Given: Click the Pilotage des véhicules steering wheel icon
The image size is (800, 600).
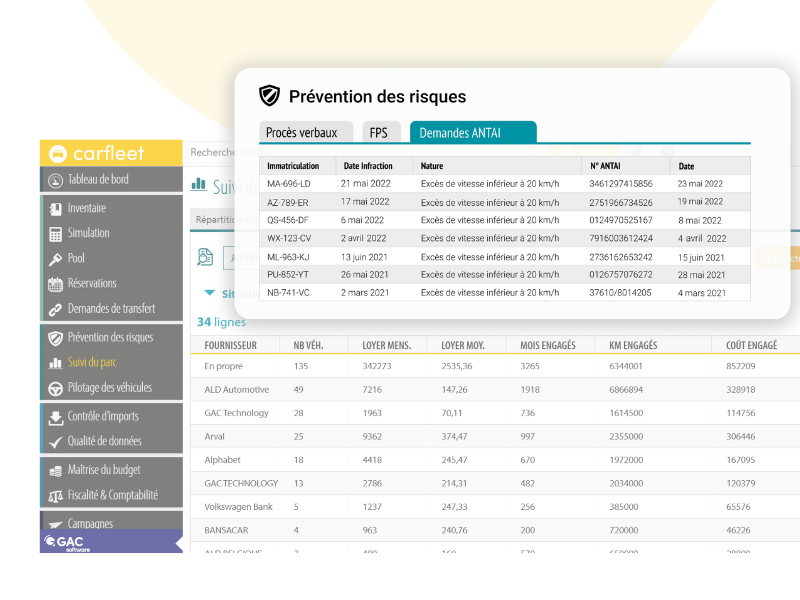Looking at the screenshot, I should click(x=55, y=388).
